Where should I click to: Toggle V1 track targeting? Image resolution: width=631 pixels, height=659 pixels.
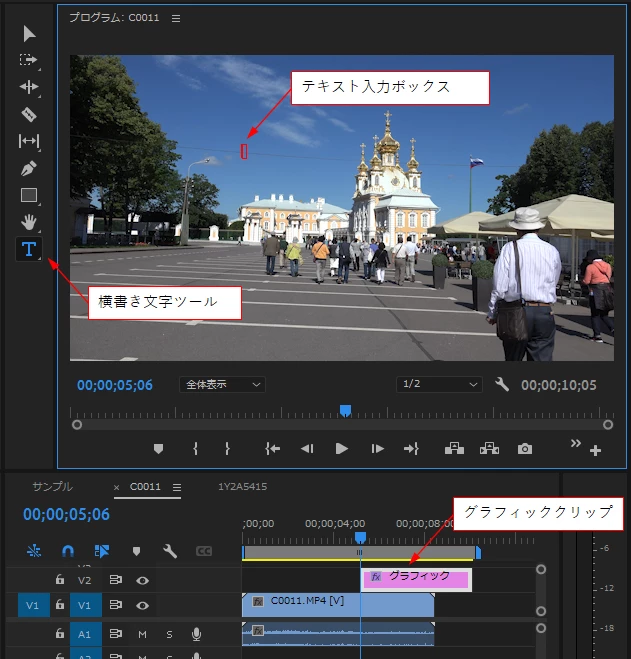[85, 605]
